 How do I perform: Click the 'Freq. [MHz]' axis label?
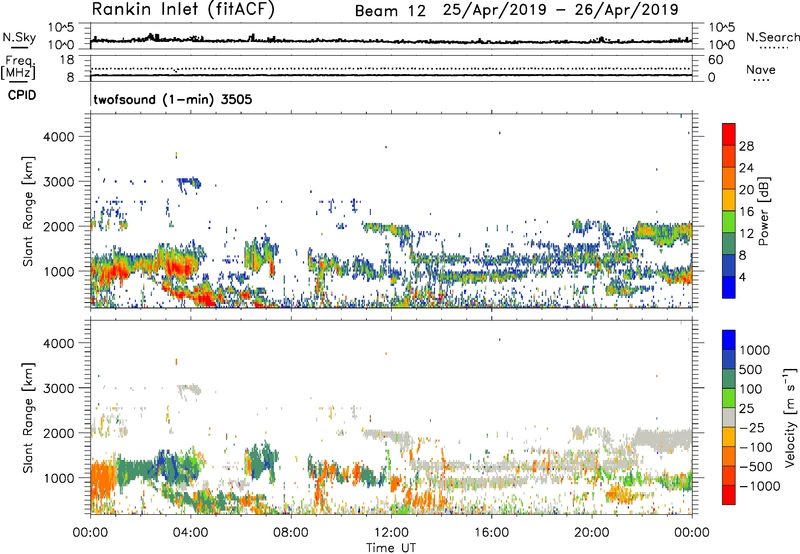point(18,67)
